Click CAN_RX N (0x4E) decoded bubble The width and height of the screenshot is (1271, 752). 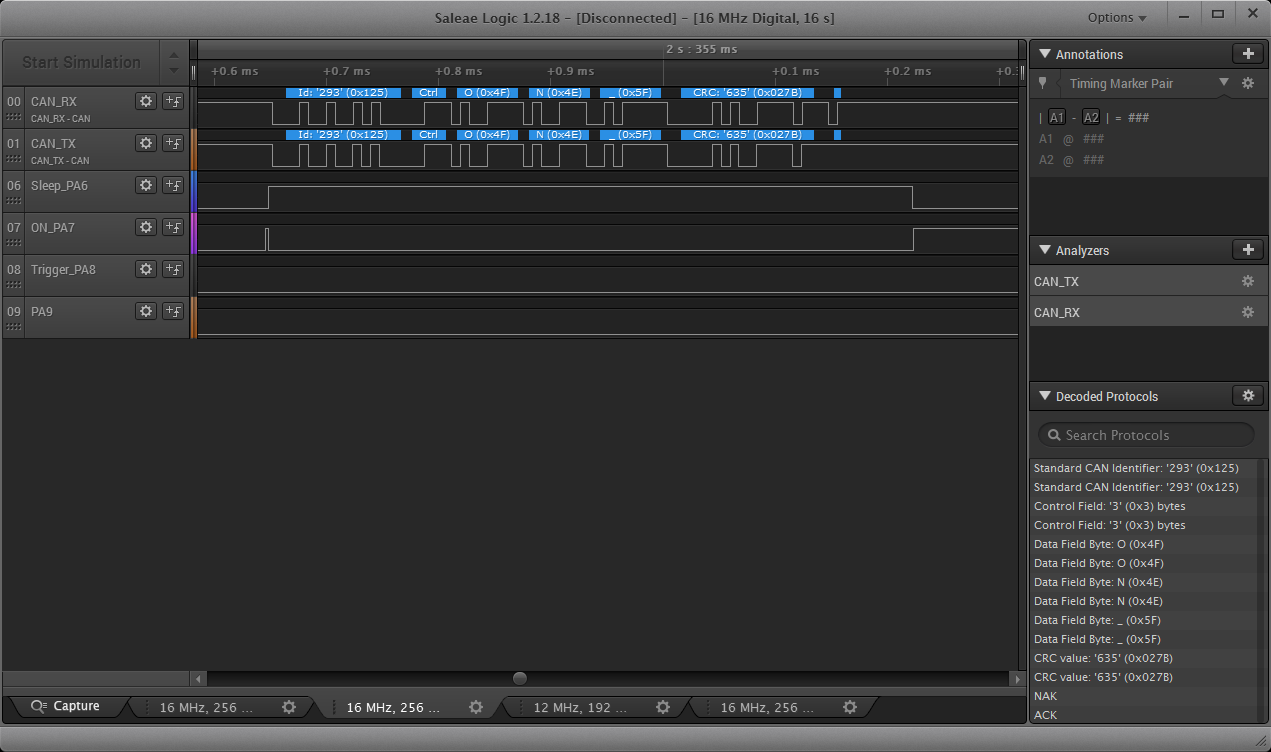(x=559, y=93)
